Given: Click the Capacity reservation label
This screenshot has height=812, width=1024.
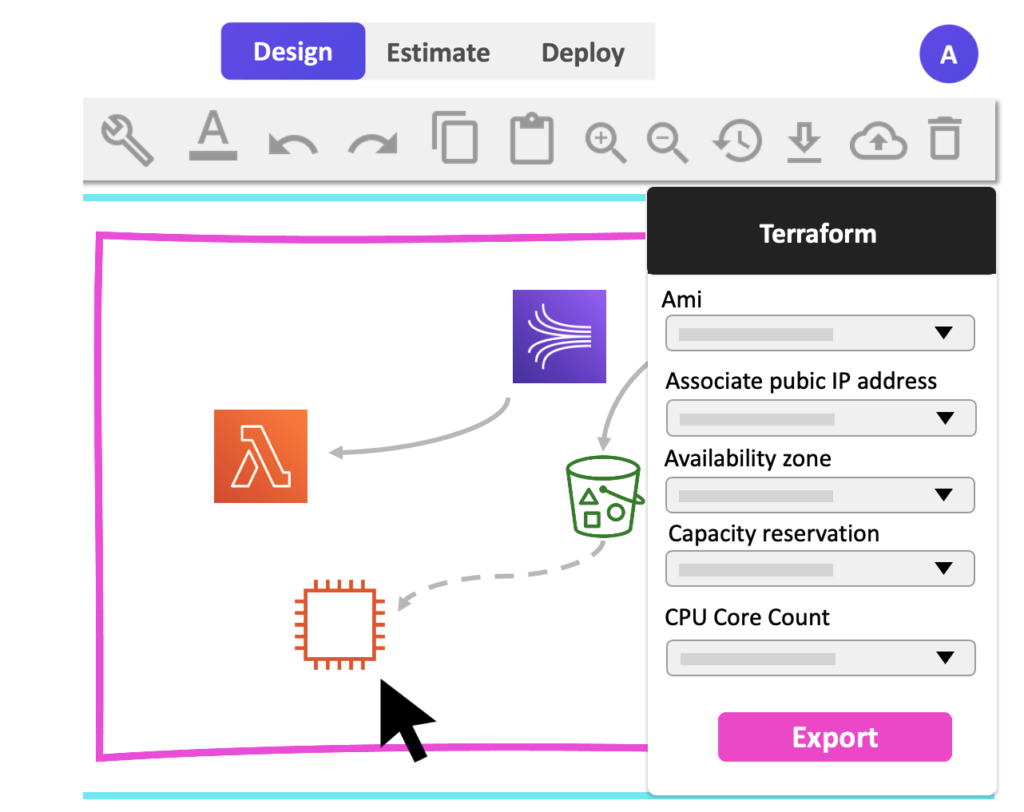Looking at the screenshot, I should point(774,534).
